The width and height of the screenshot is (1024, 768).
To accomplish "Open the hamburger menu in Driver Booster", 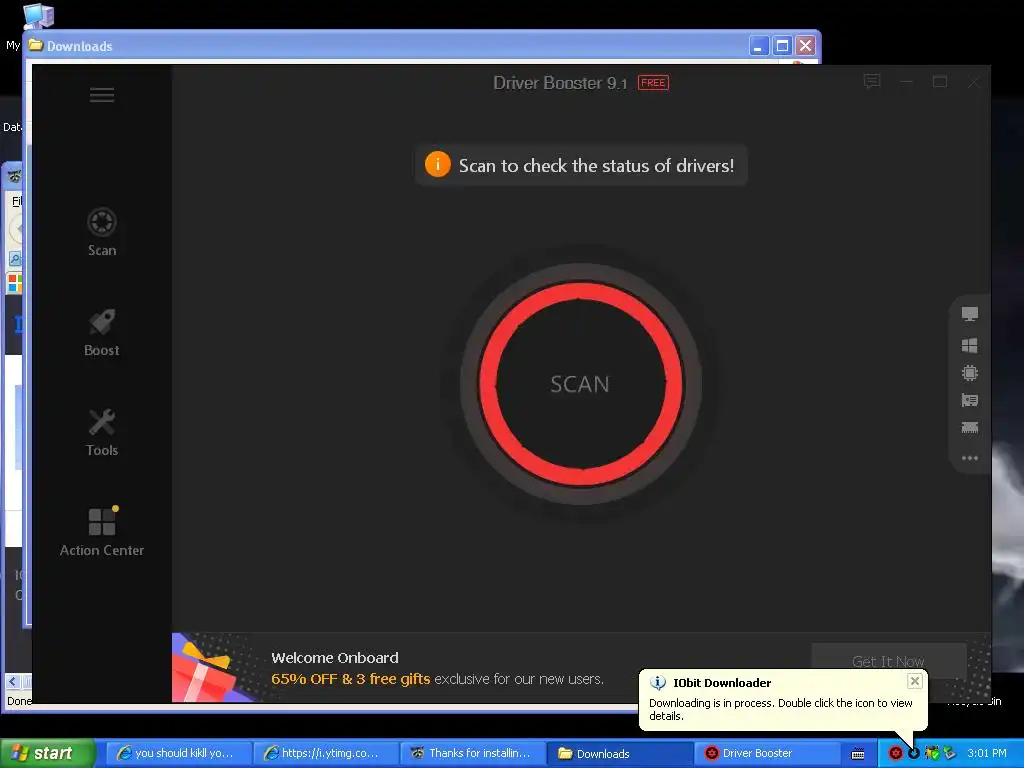I will pos(102,95).
